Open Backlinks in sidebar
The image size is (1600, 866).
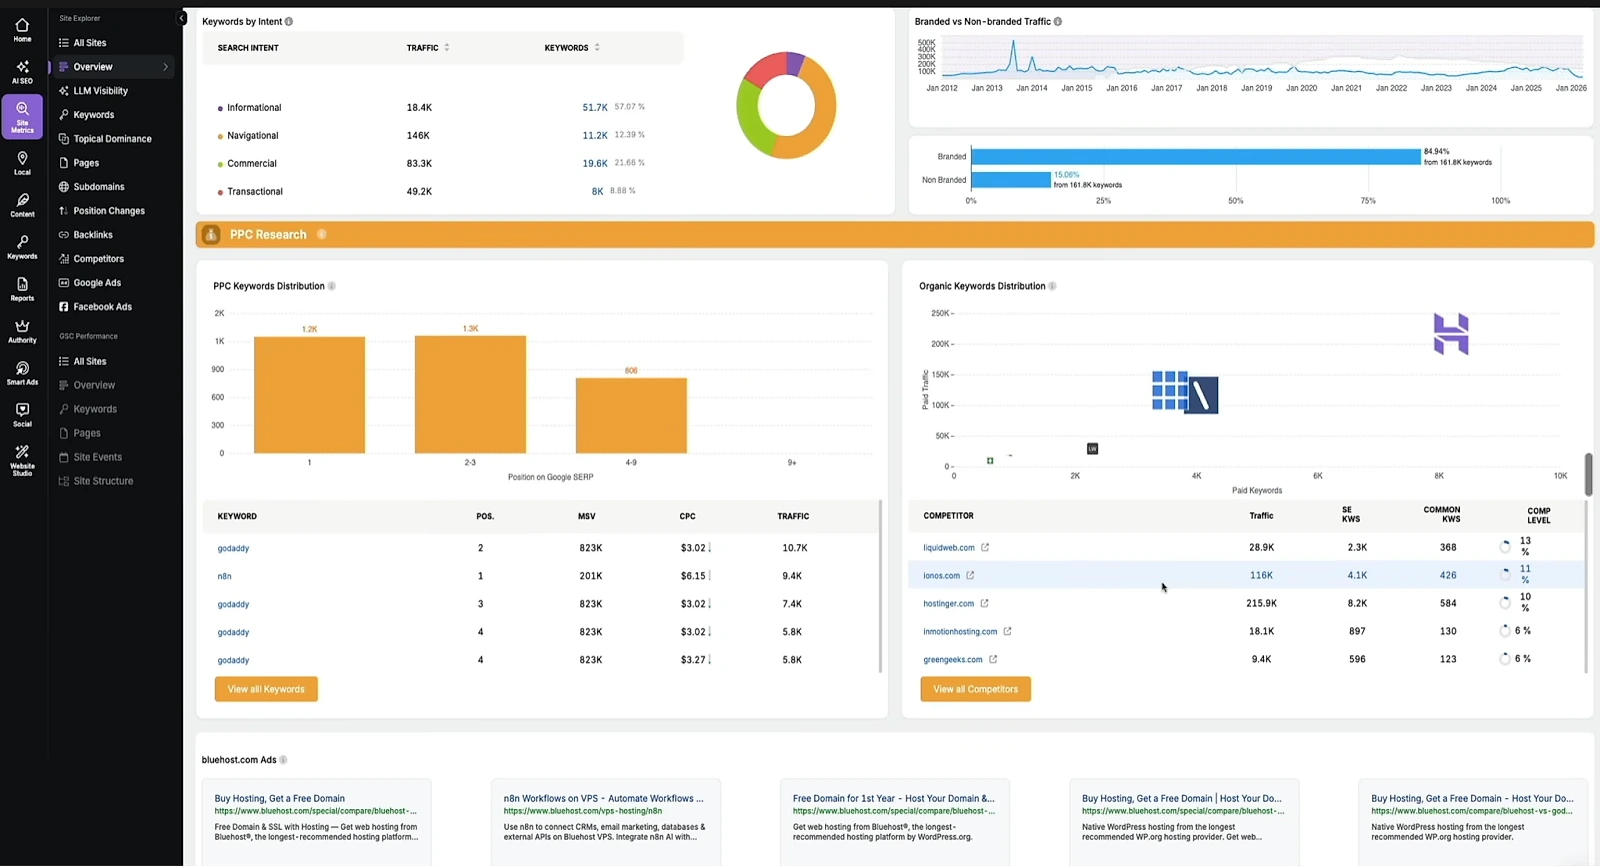pyautogui.click(x=92, y=235)
